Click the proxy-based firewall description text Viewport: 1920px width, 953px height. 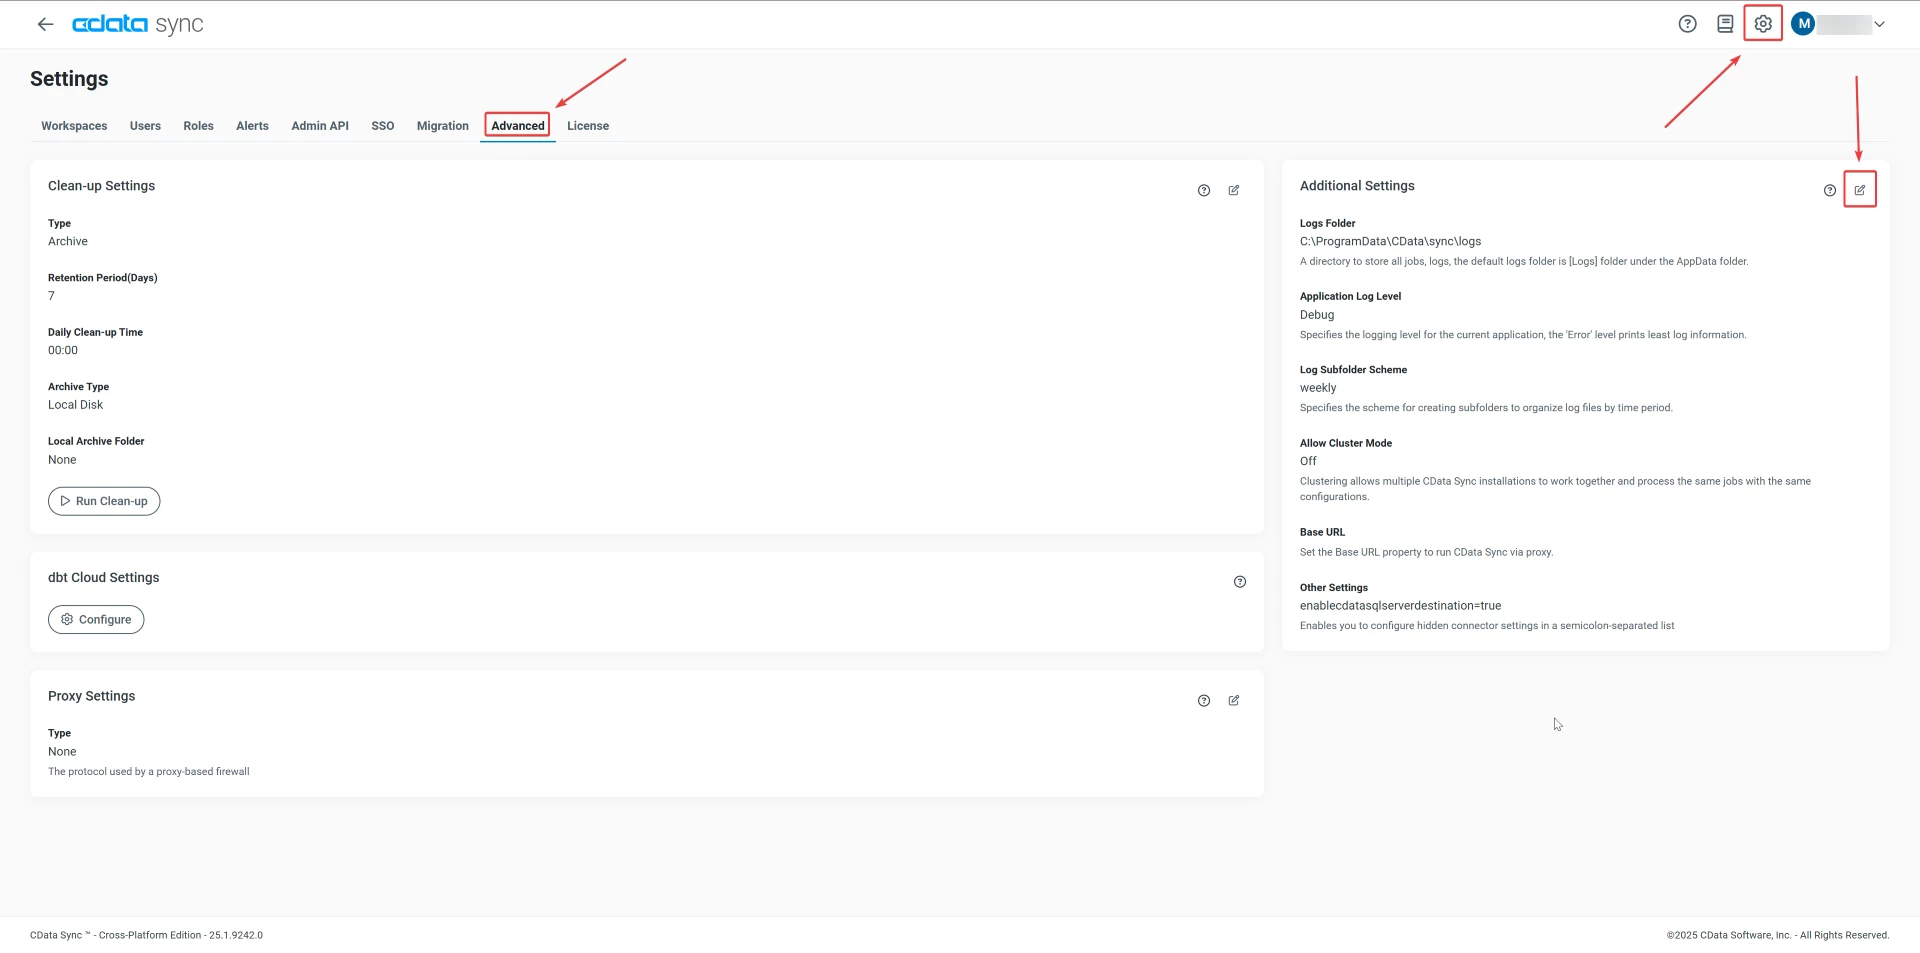coord(149,772)
